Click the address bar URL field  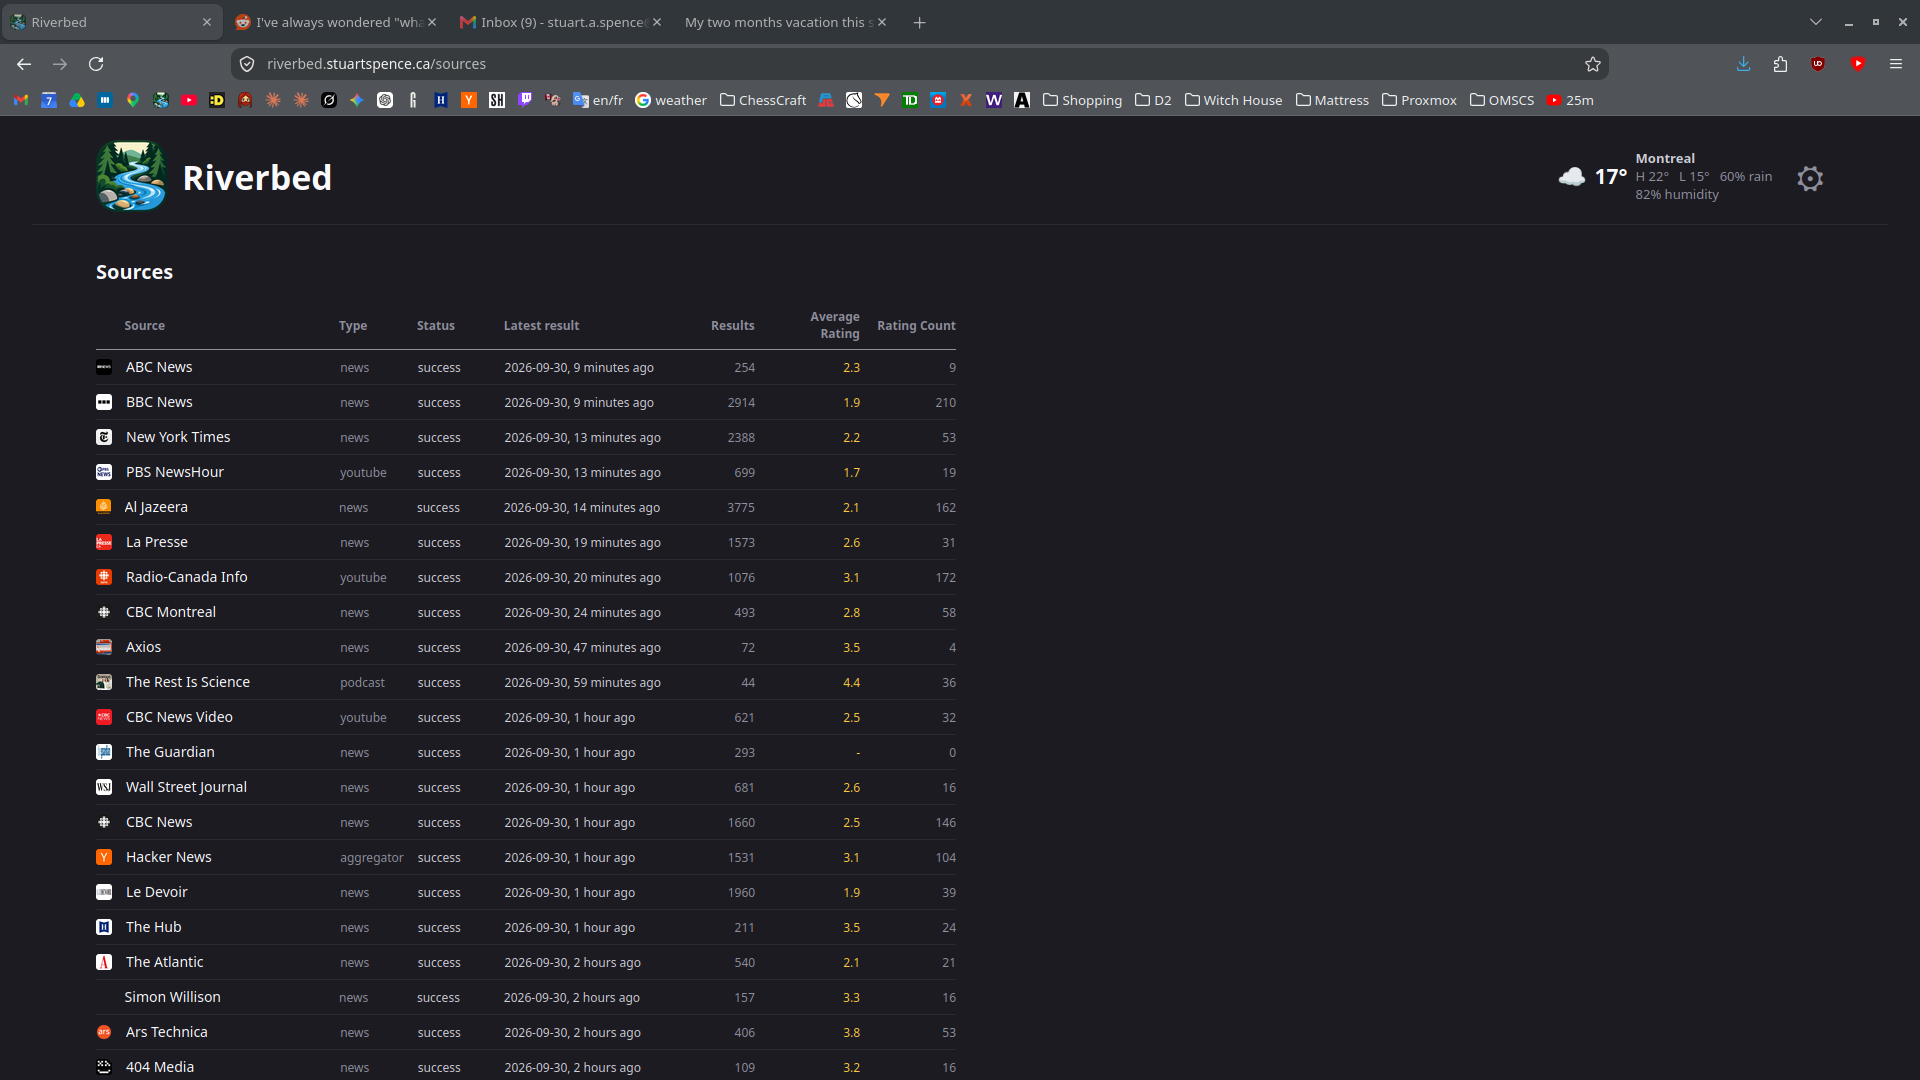920,64
